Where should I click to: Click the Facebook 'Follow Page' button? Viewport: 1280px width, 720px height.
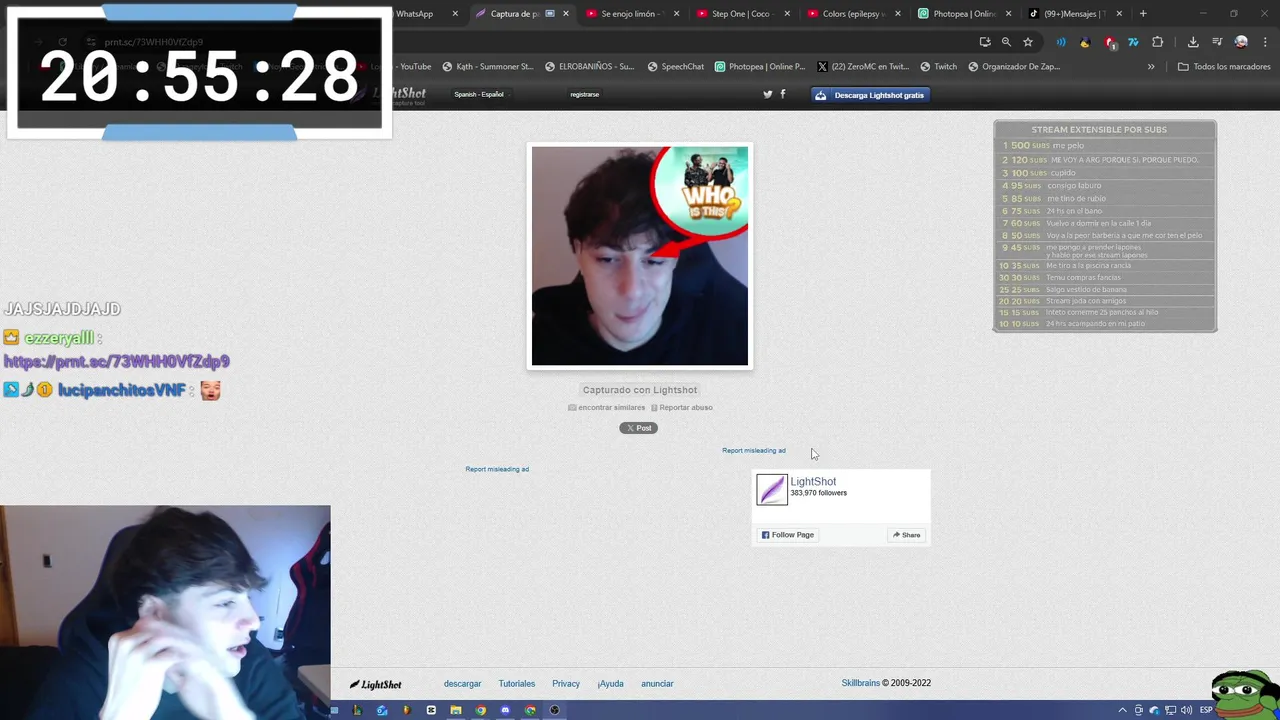pos(788,535)
